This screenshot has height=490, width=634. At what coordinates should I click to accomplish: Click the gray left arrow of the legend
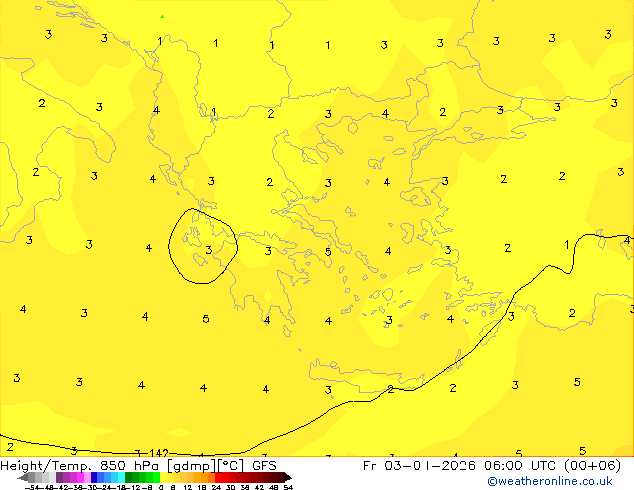tap(23, 477)
